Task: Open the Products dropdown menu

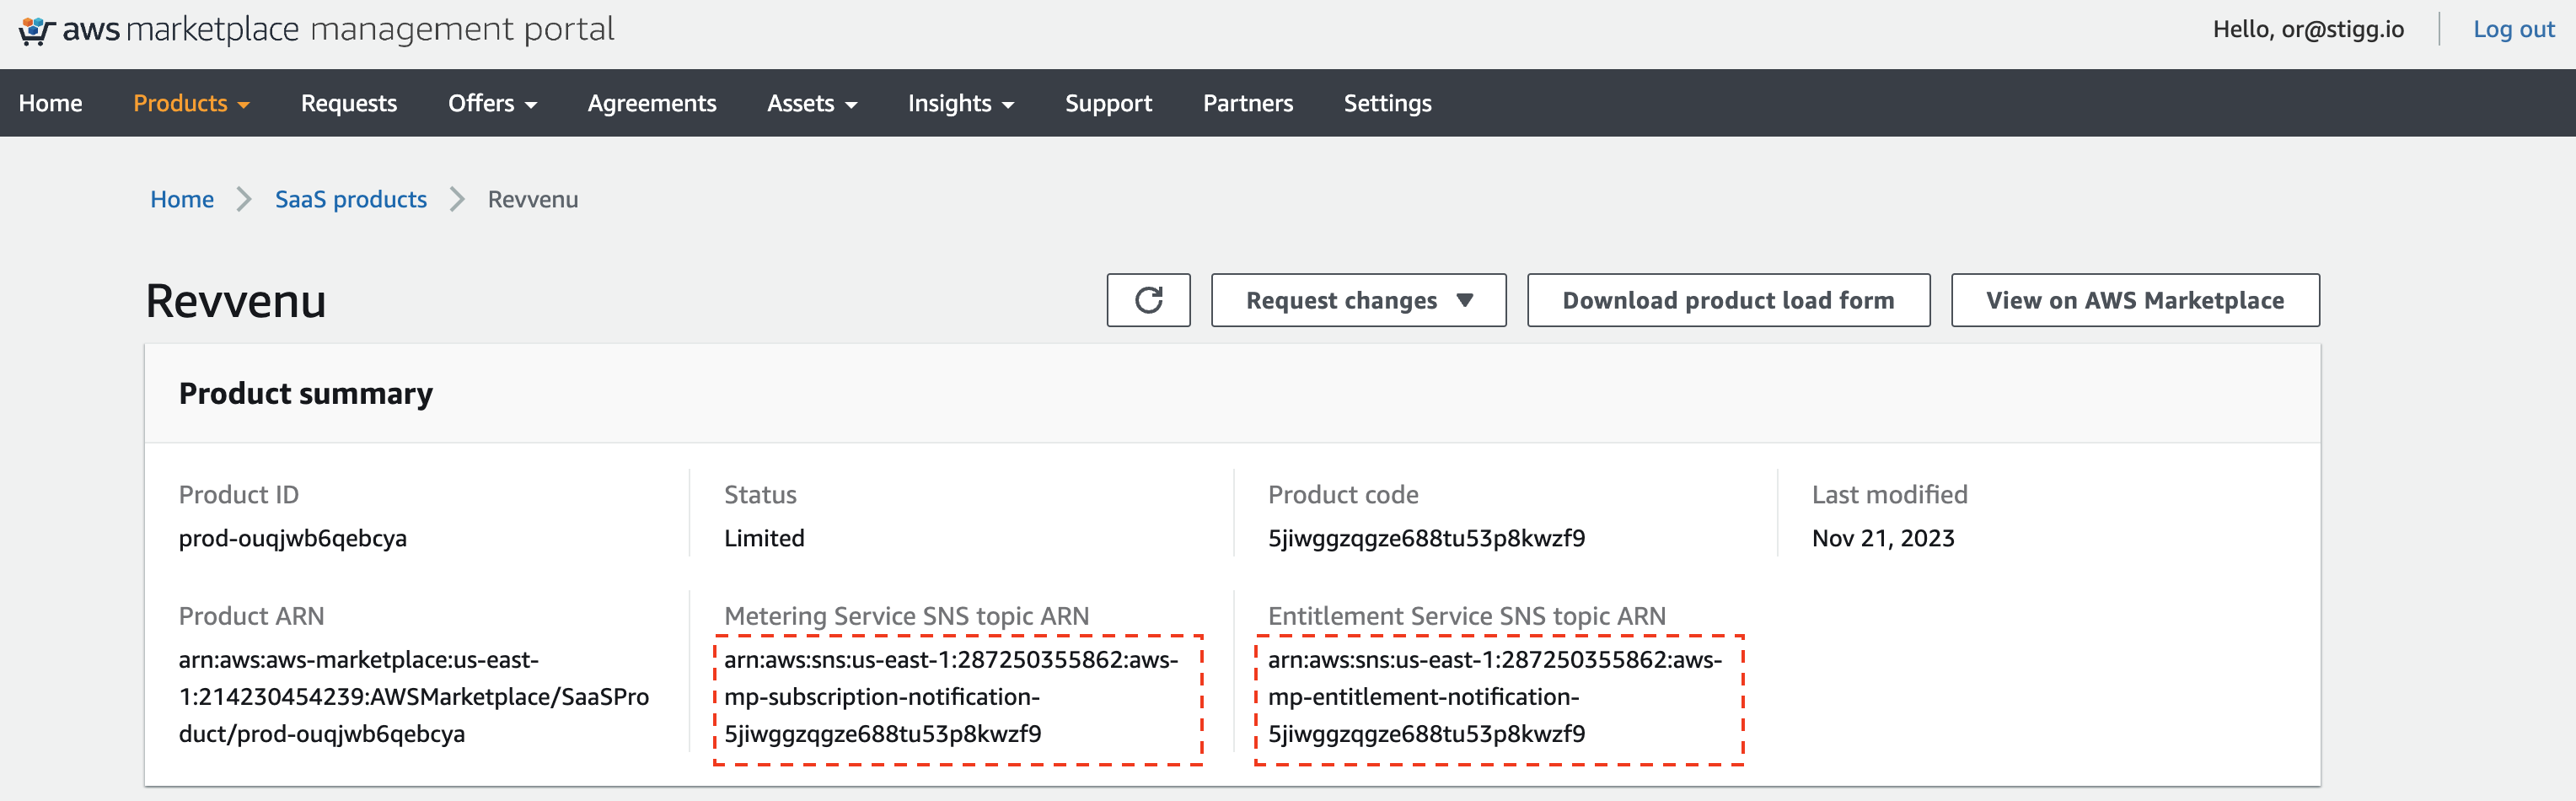Action: (191, 103)
